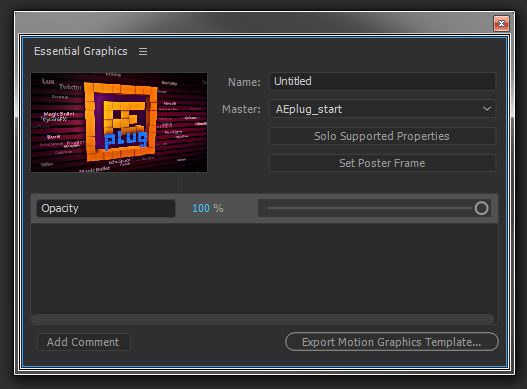Open the Master composition dropdown AEplug_start
This screenshot has height=389, width=527.
point(382,109)
